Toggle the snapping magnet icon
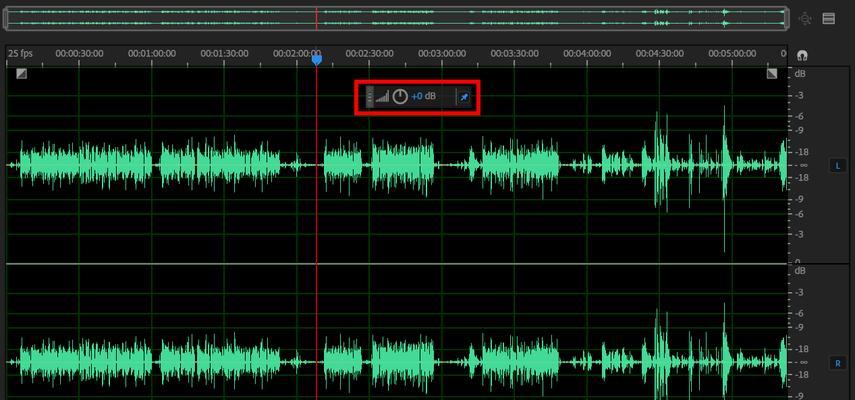 point(802,56)
